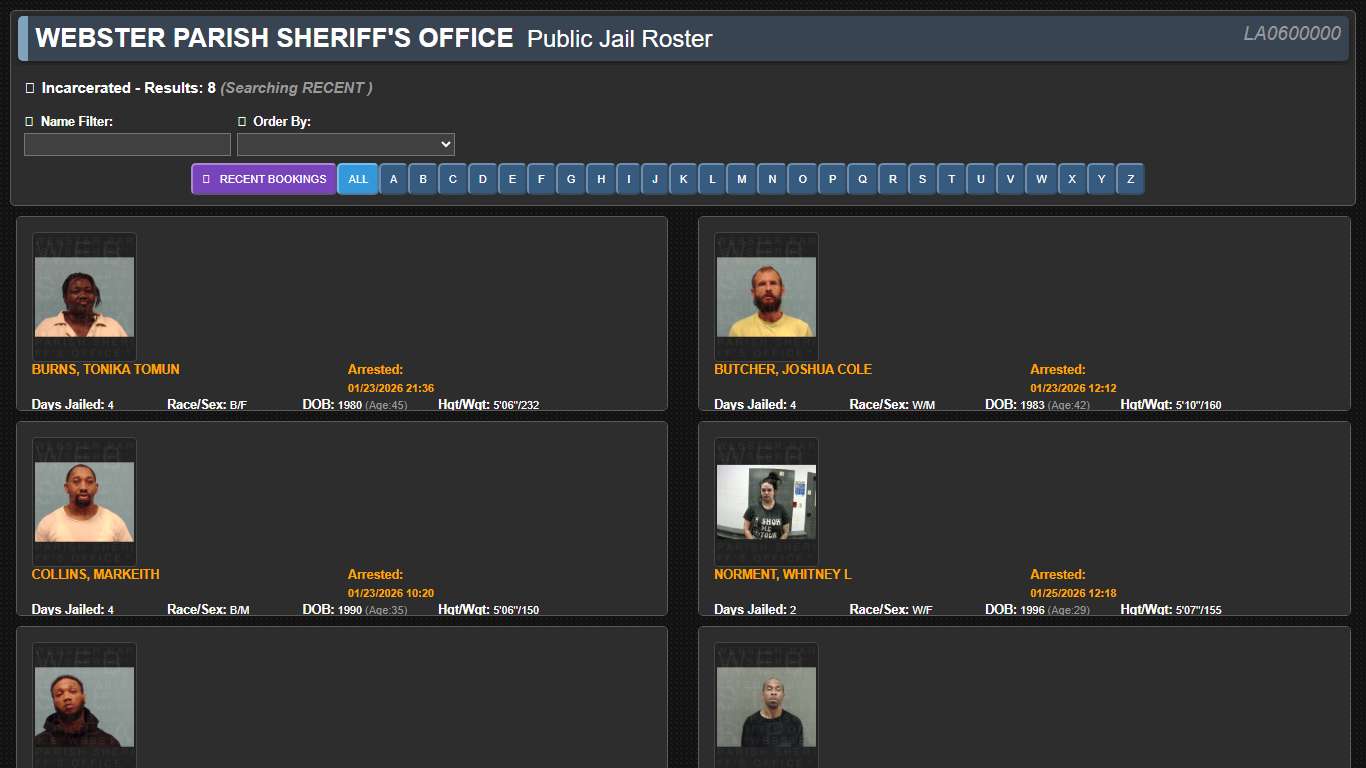
Task: Filter roster by letter M
Action: coord(742,179)
